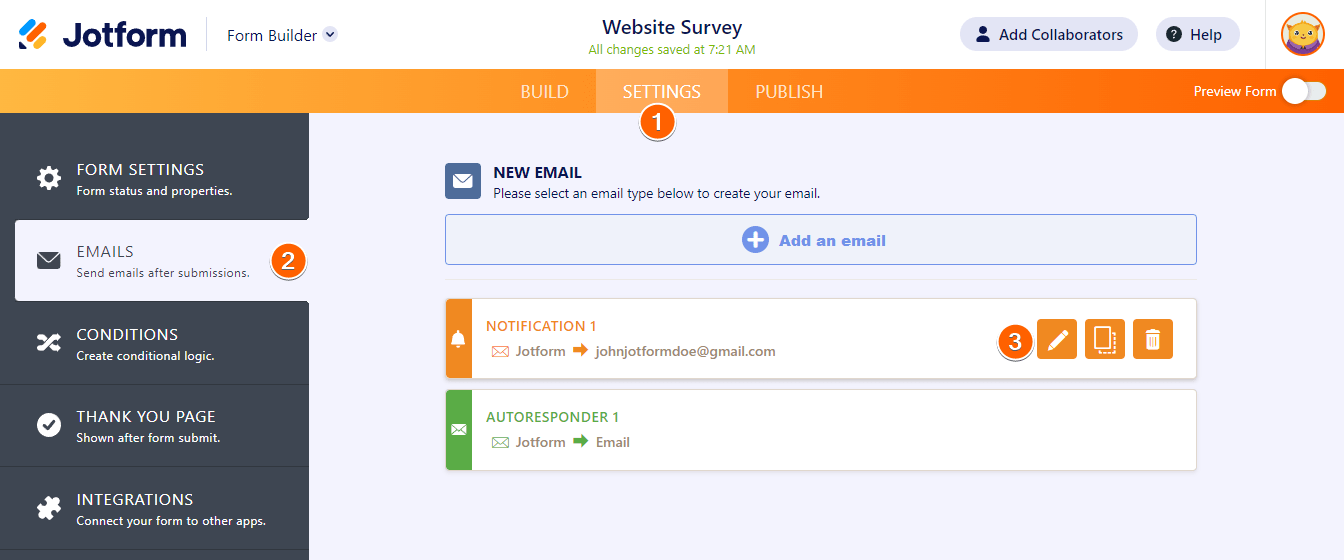Click the orange bell icon on Notification 1
The image size is (1344, 560).
[x=459, y=339]
